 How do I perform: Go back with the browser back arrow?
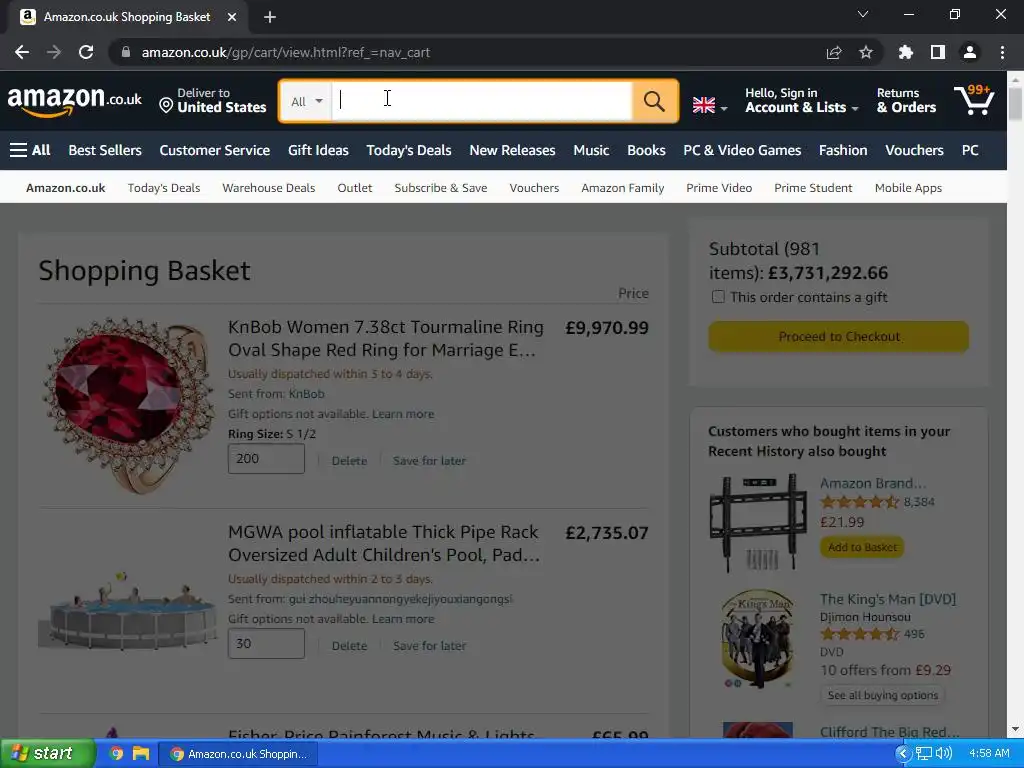click(22, 52)
